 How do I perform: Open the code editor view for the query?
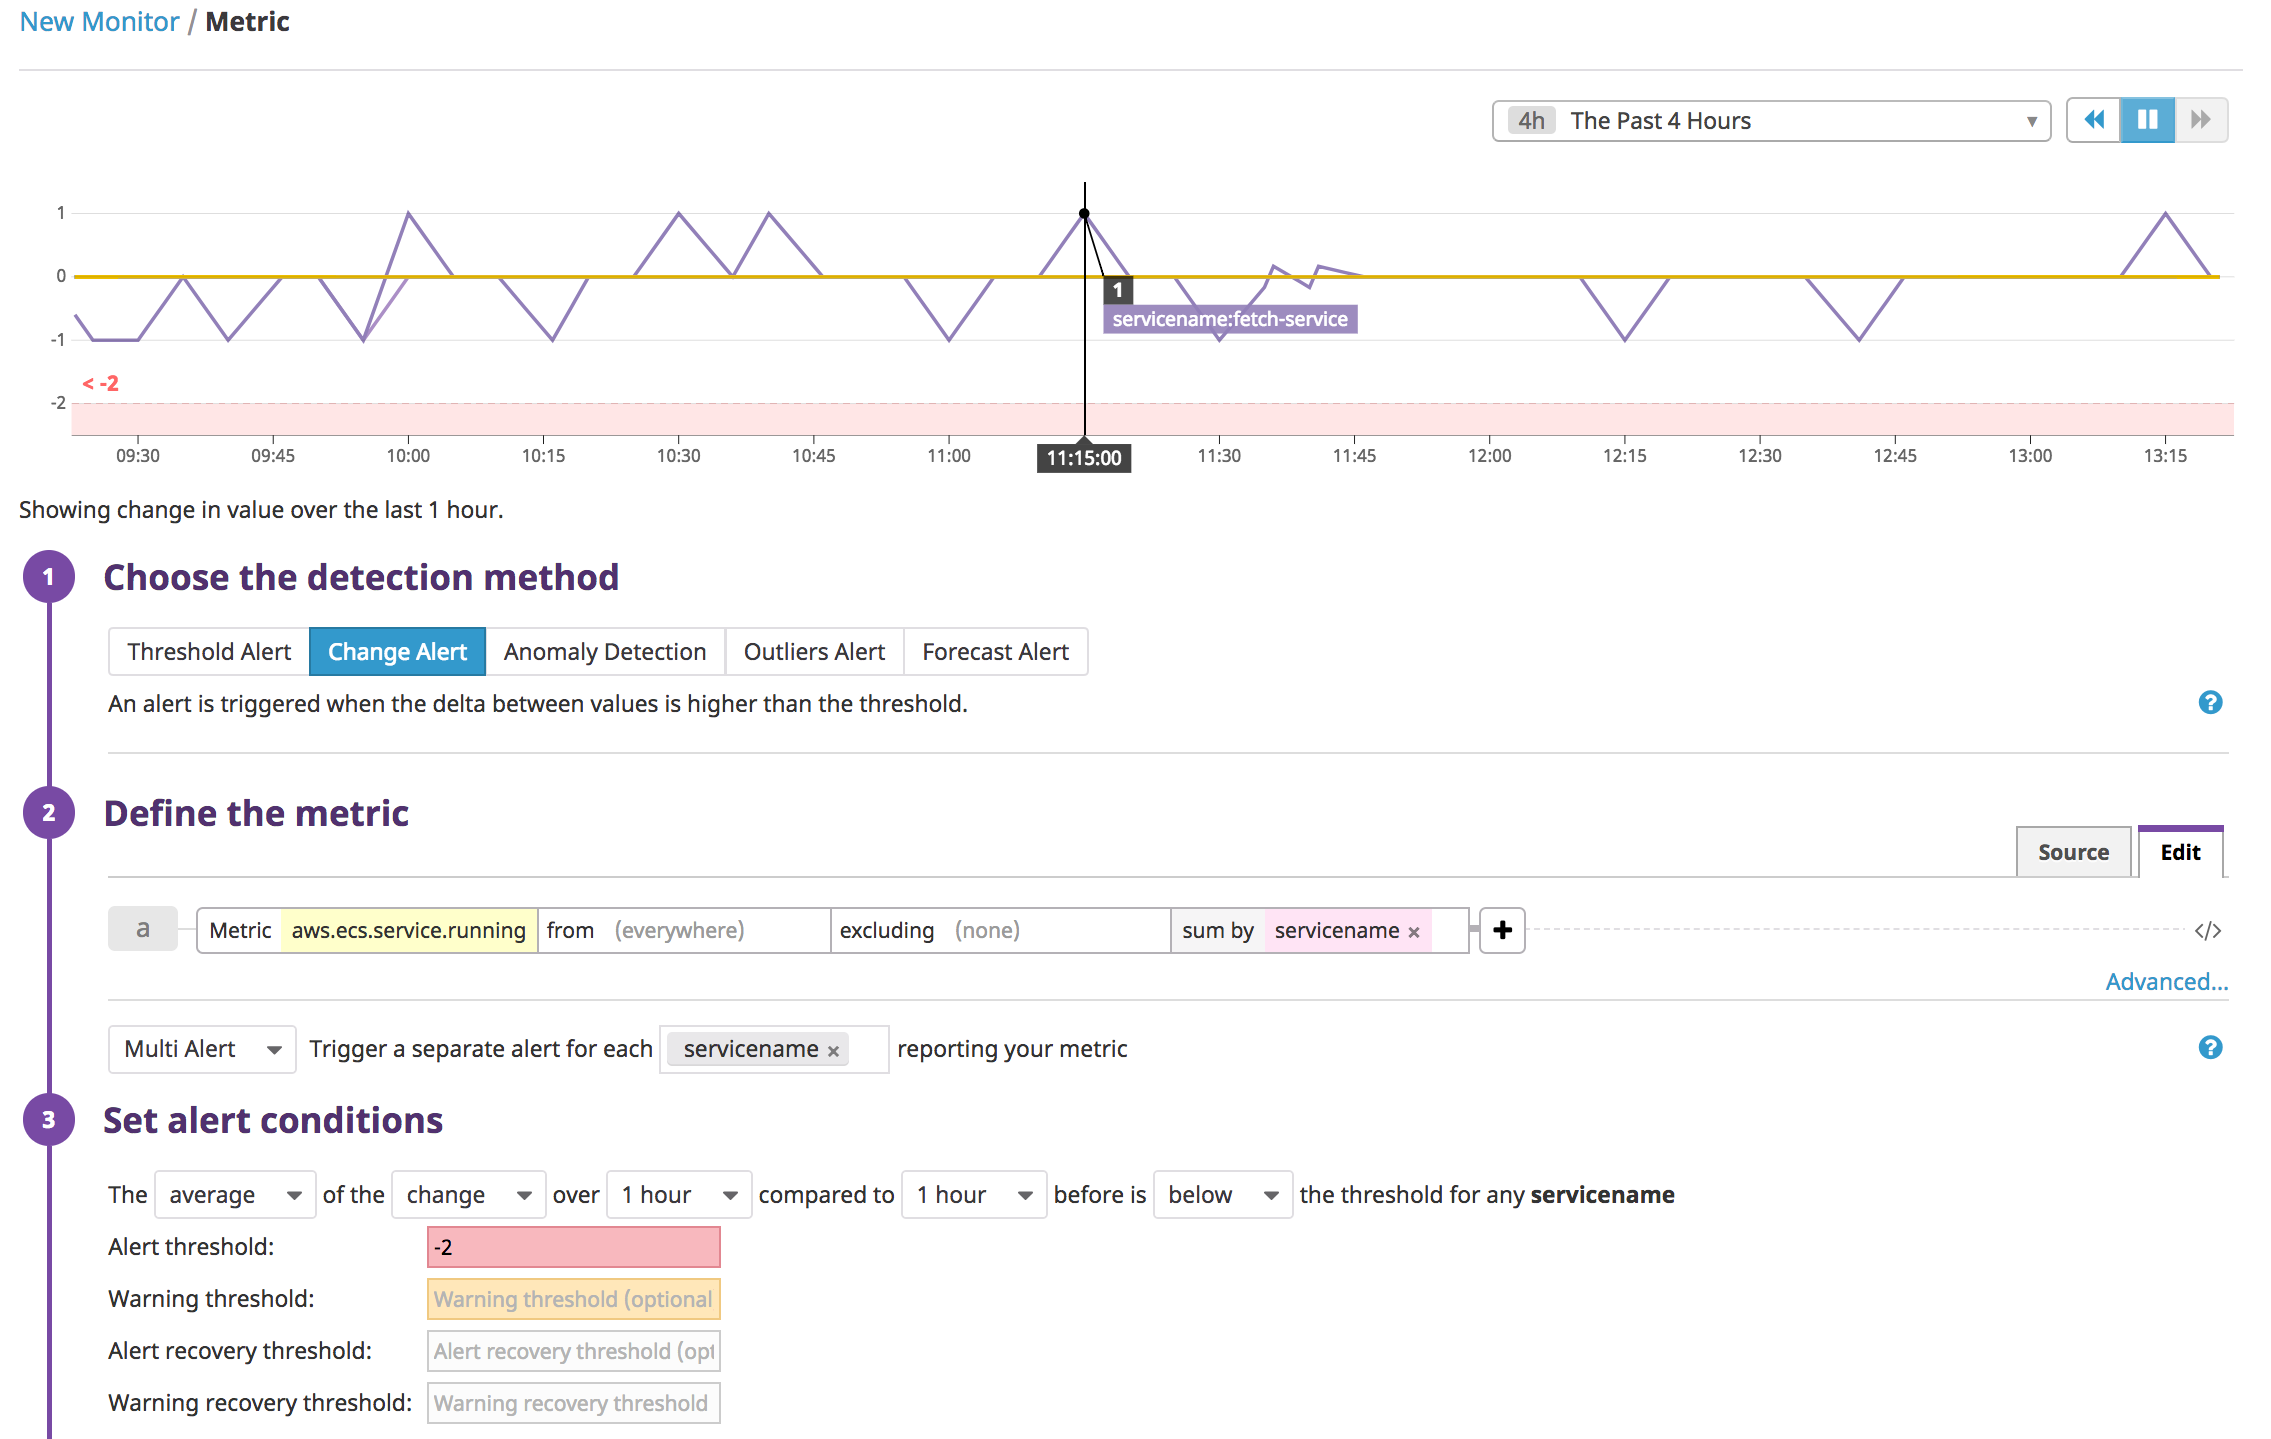[x=2207, y=929]
